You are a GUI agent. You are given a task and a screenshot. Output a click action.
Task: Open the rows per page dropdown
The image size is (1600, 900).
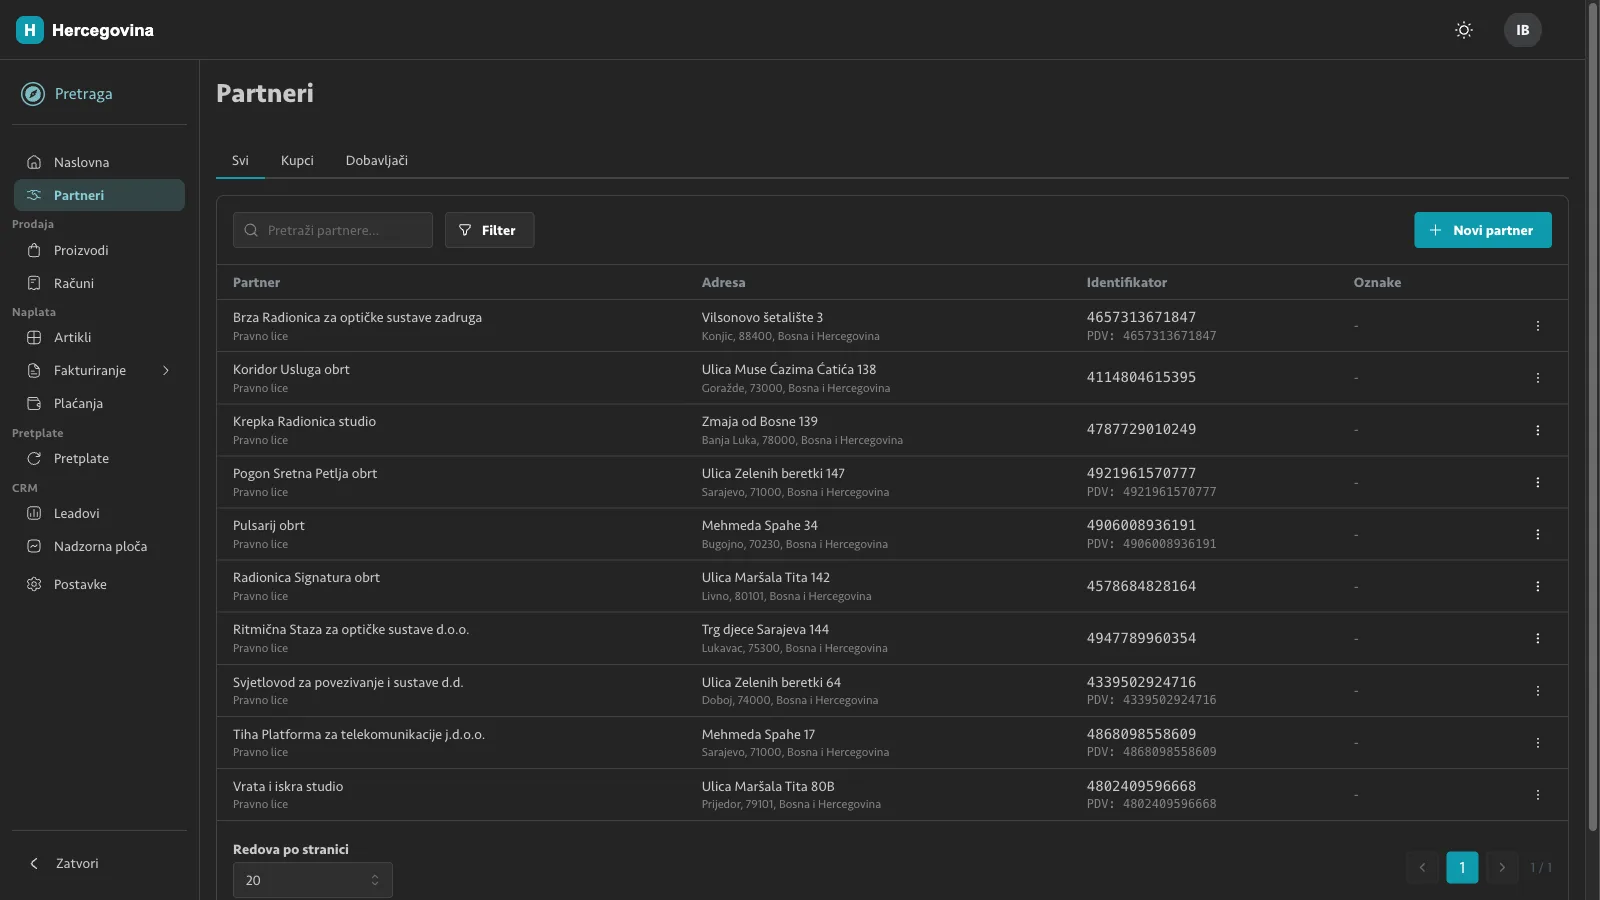coord(313,880)
